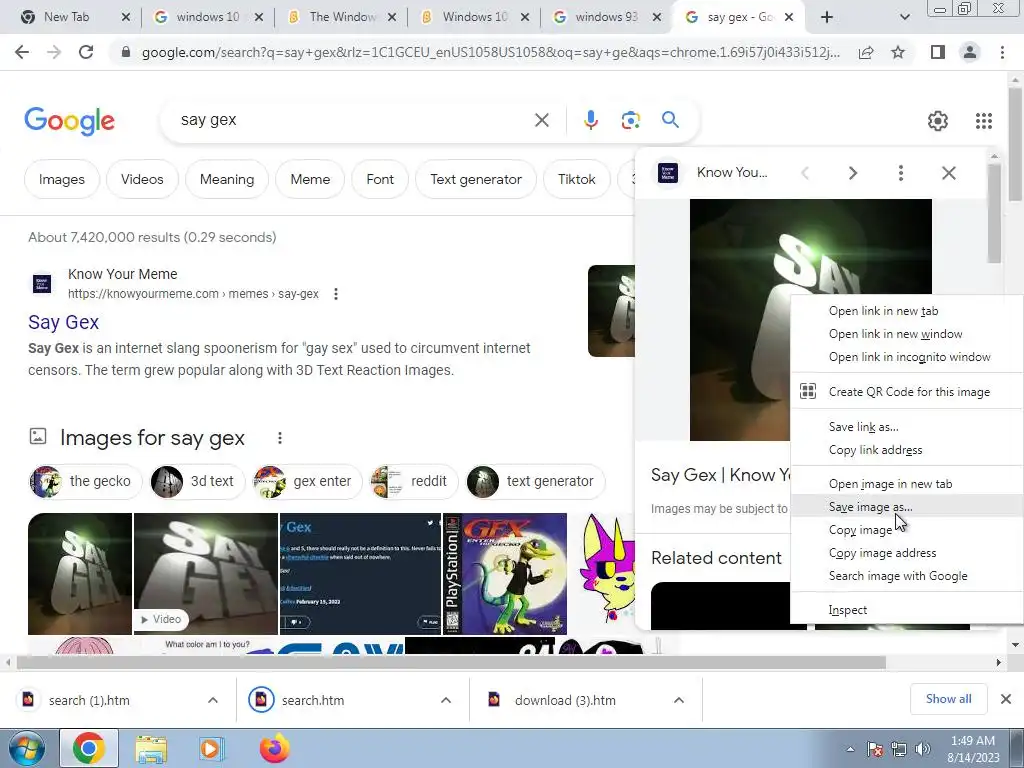Show all downloads
Screen dimensions: 1024x768
(948, 699)
